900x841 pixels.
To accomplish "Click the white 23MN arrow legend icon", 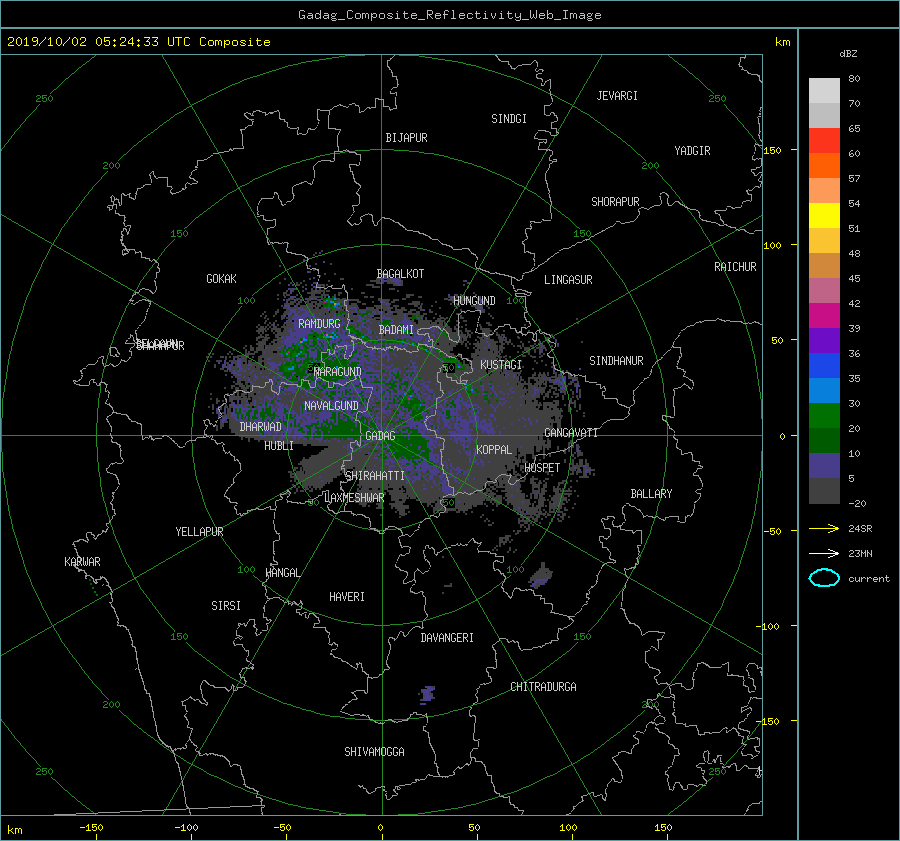I will point(824,553).
